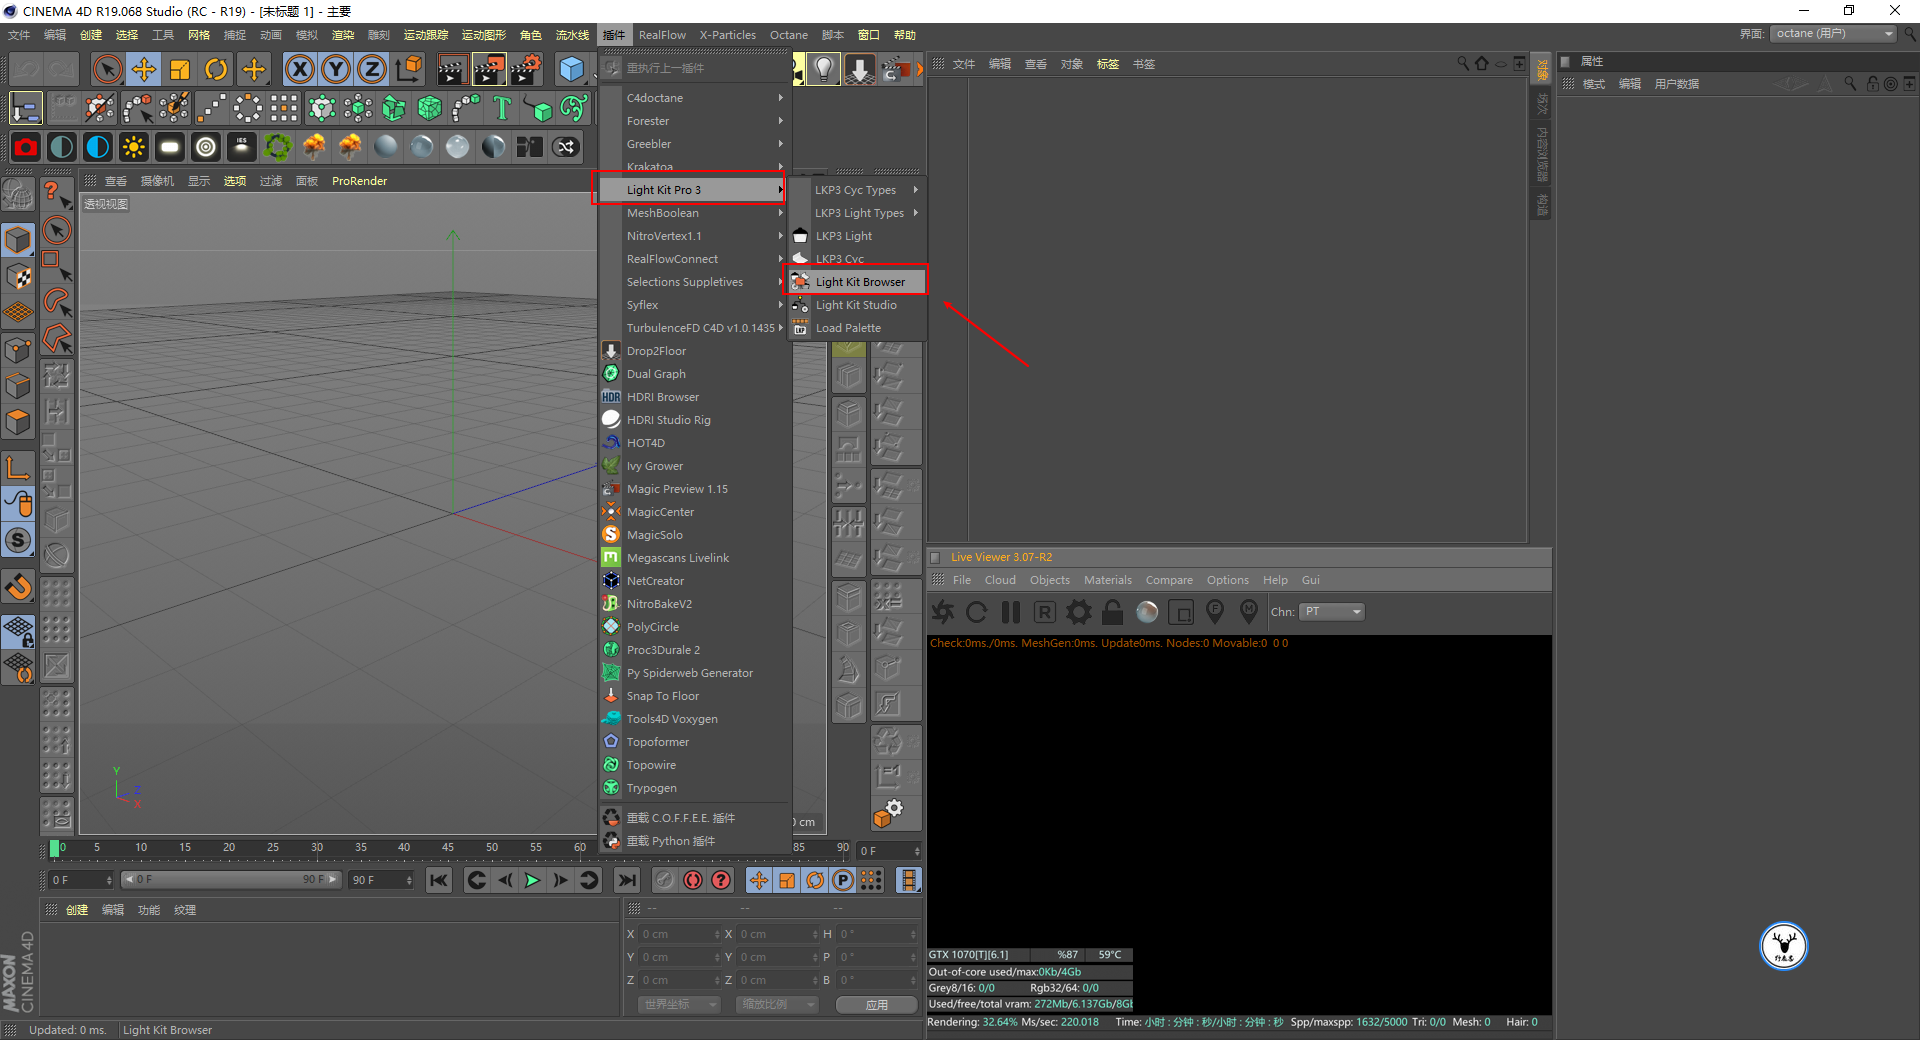Image resolution: width=1920 pixels, height=1040 pixels.
Task: Open ProRender viewport menu
Action: [359, 181]
